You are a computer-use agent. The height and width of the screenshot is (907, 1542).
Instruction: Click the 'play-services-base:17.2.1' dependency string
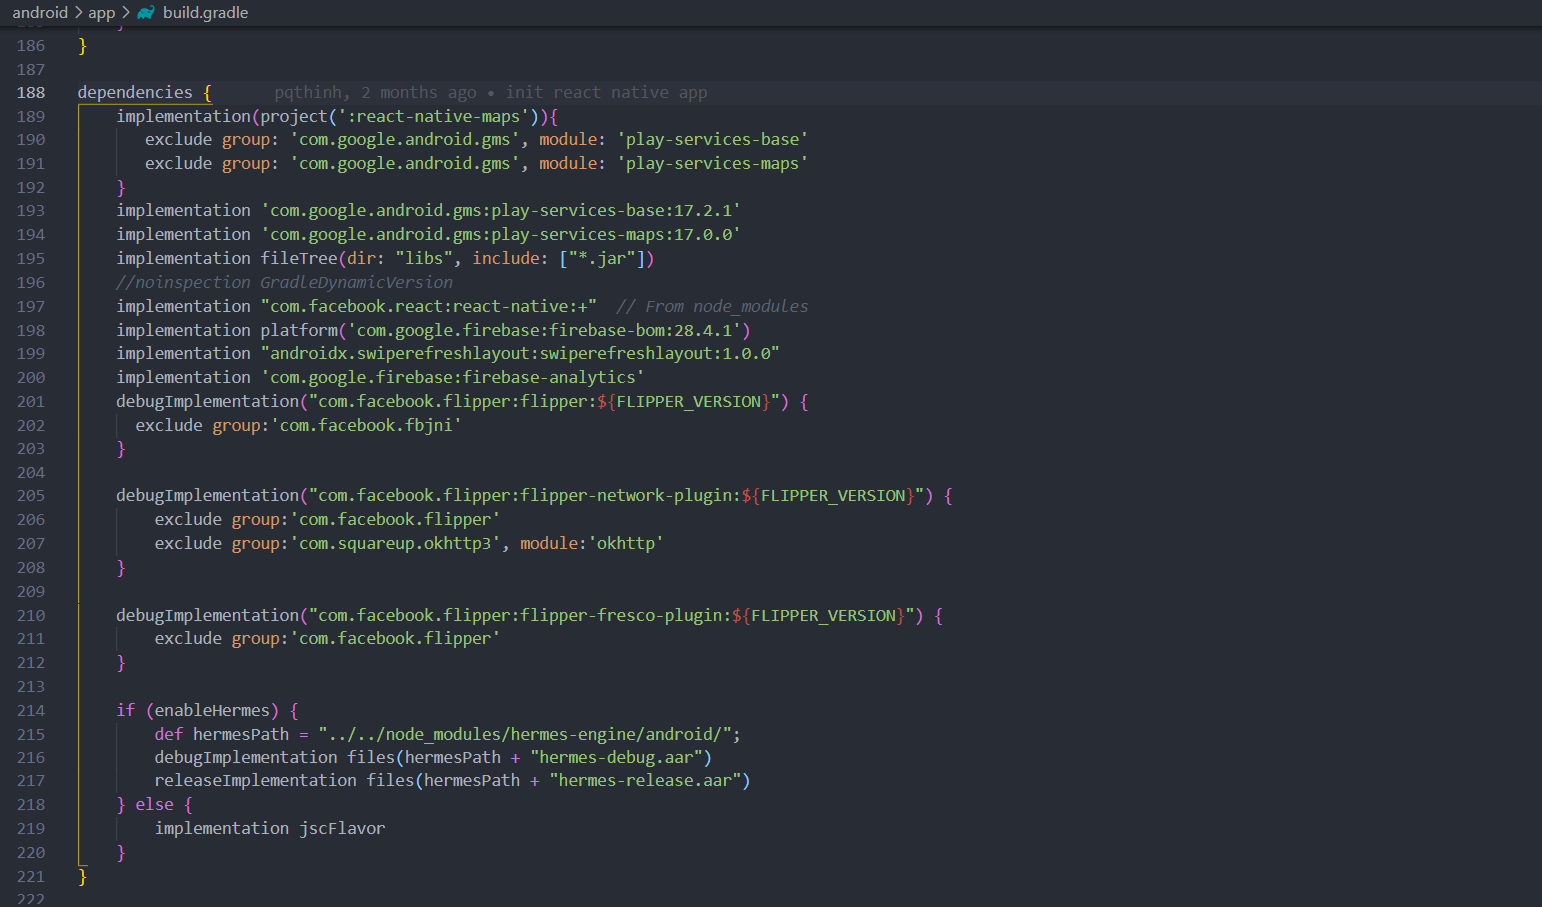[x=500, y=210]
